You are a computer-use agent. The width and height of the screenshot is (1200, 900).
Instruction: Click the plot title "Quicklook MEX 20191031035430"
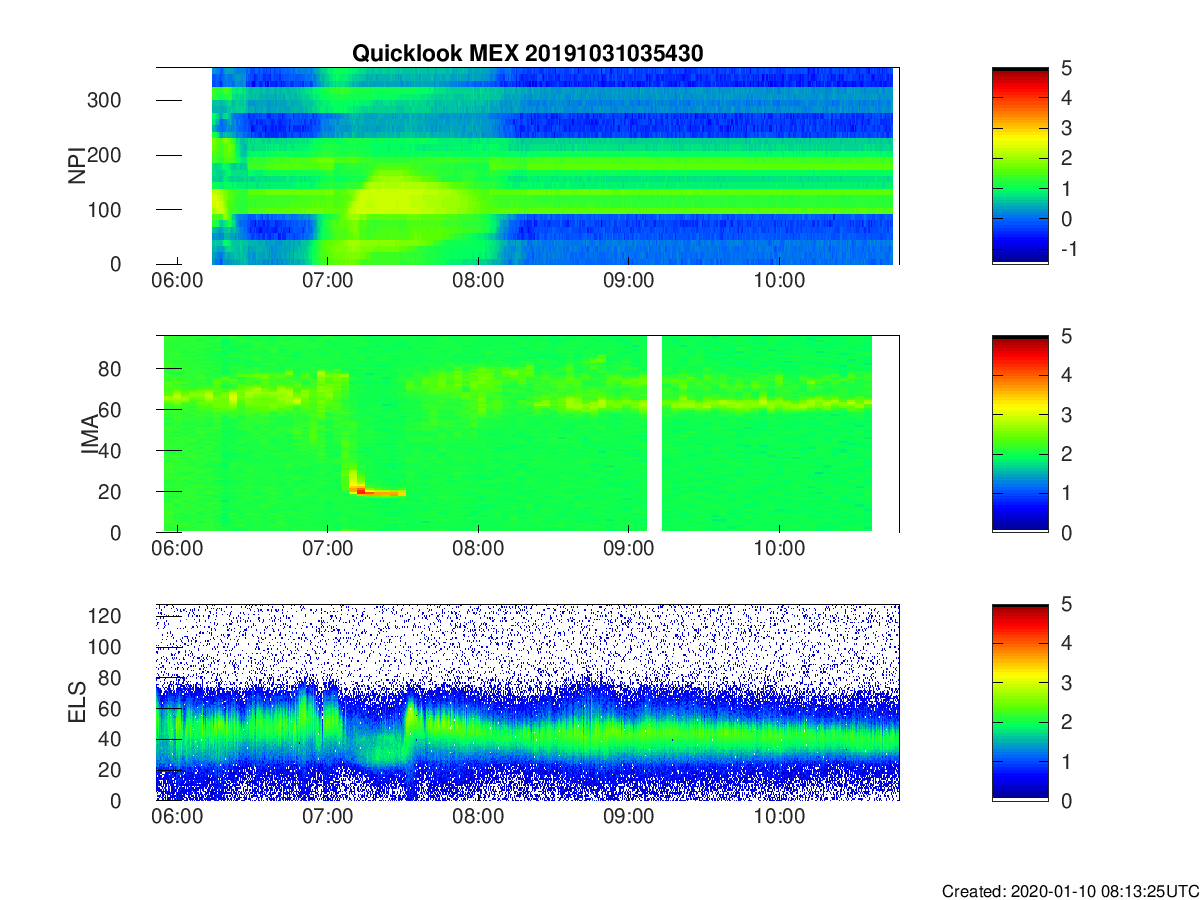528,54
